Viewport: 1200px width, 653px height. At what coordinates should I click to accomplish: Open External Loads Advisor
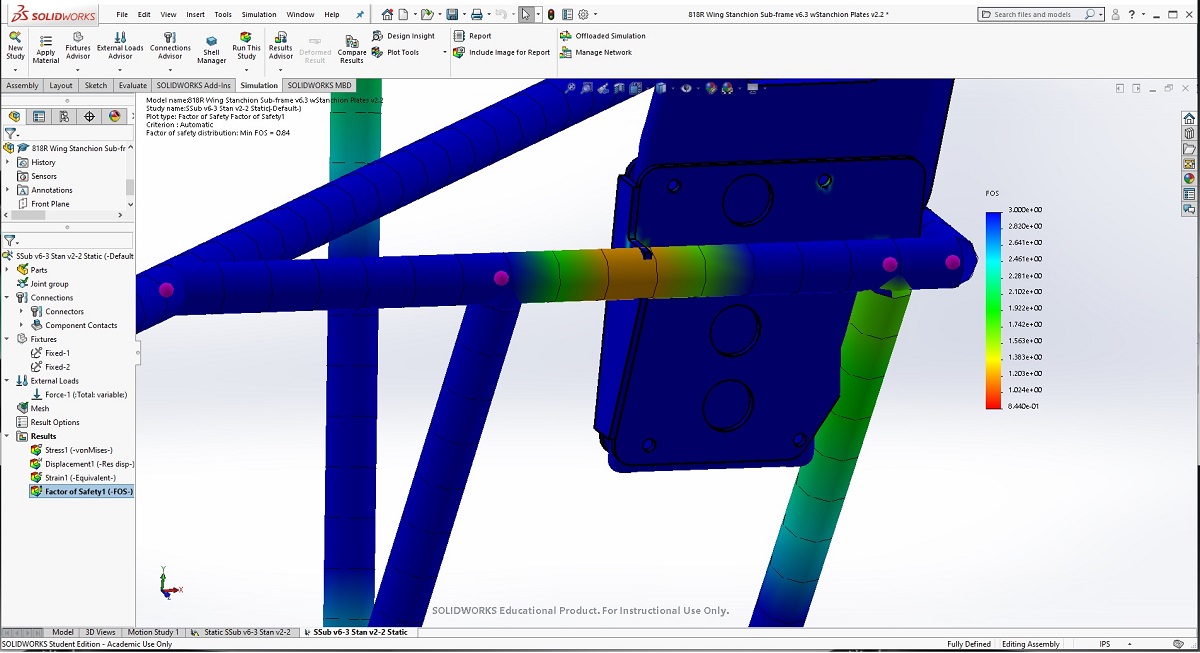click(x=120, y=45)
